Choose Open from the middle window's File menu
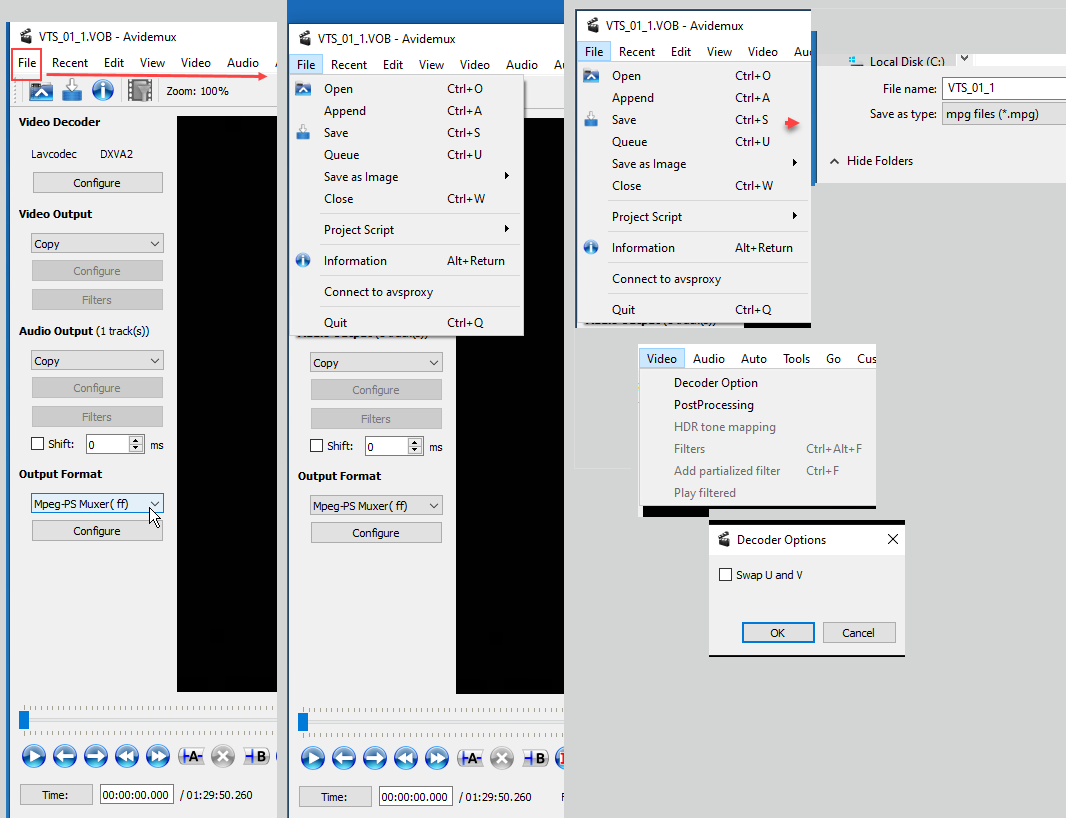 click(407, 88)
